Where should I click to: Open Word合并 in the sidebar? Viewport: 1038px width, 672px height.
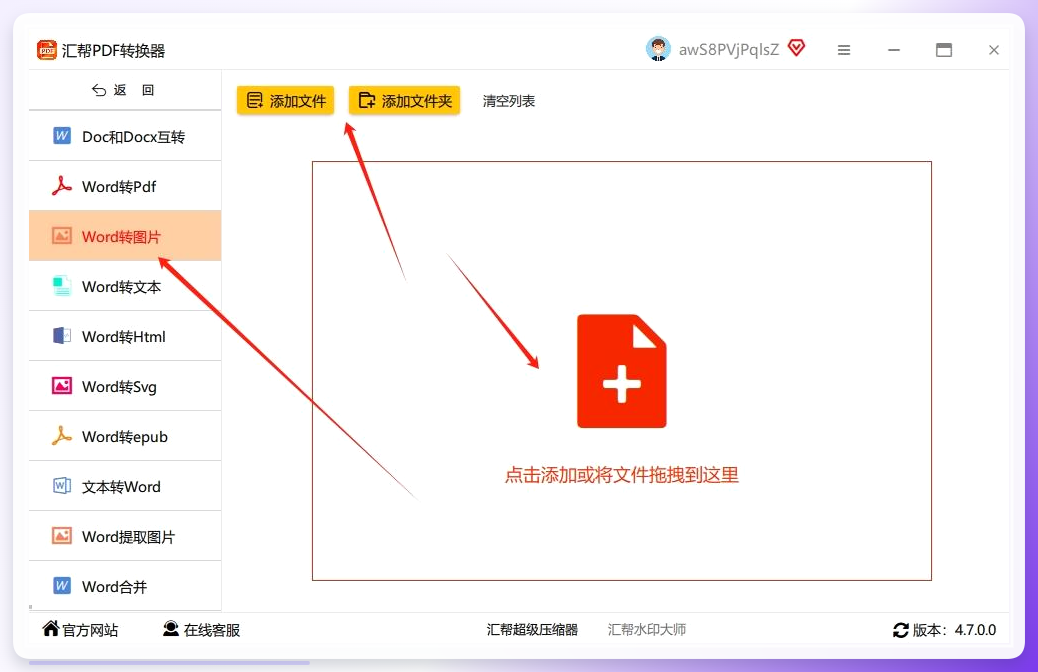coord(125,586)
